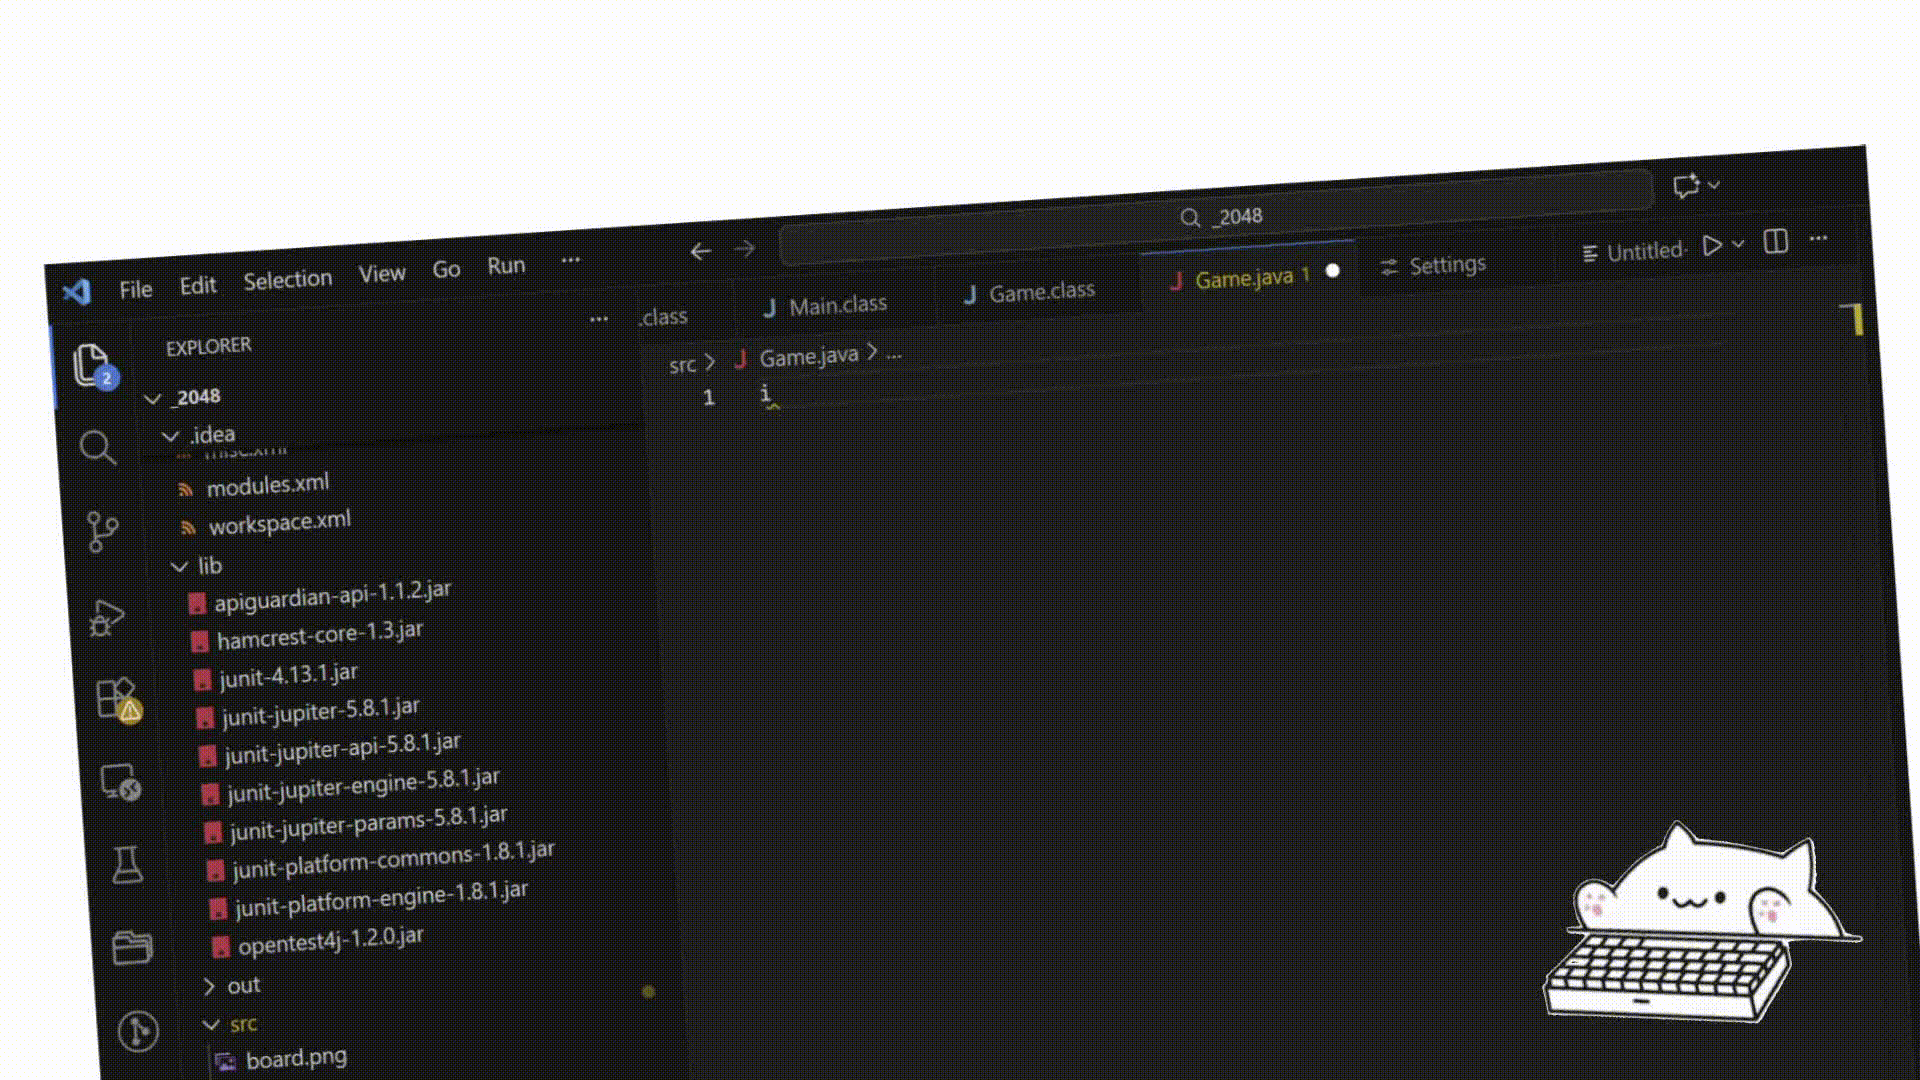The image size is (1920, 1080).
Task: Click the search box containing _2048
Action: (1222, 217)
